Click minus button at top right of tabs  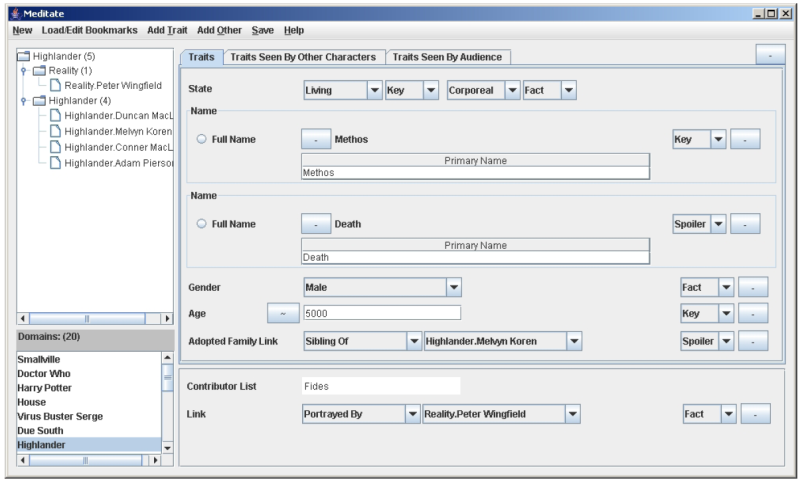(x=770, y=55)
